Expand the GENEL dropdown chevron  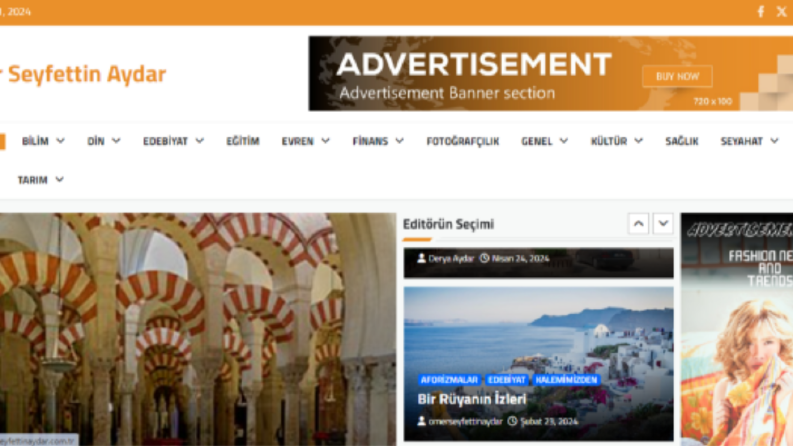click(564, 141)
